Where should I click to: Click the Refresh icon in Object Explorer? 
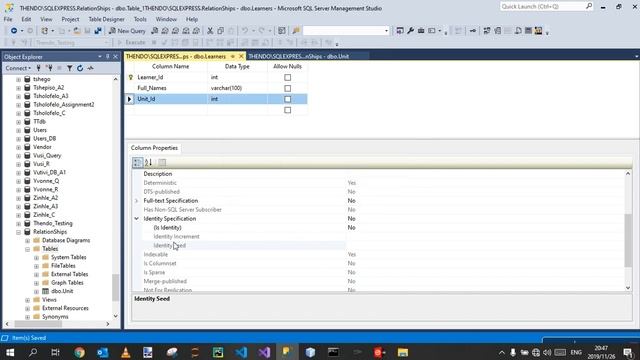coord(80,68)
